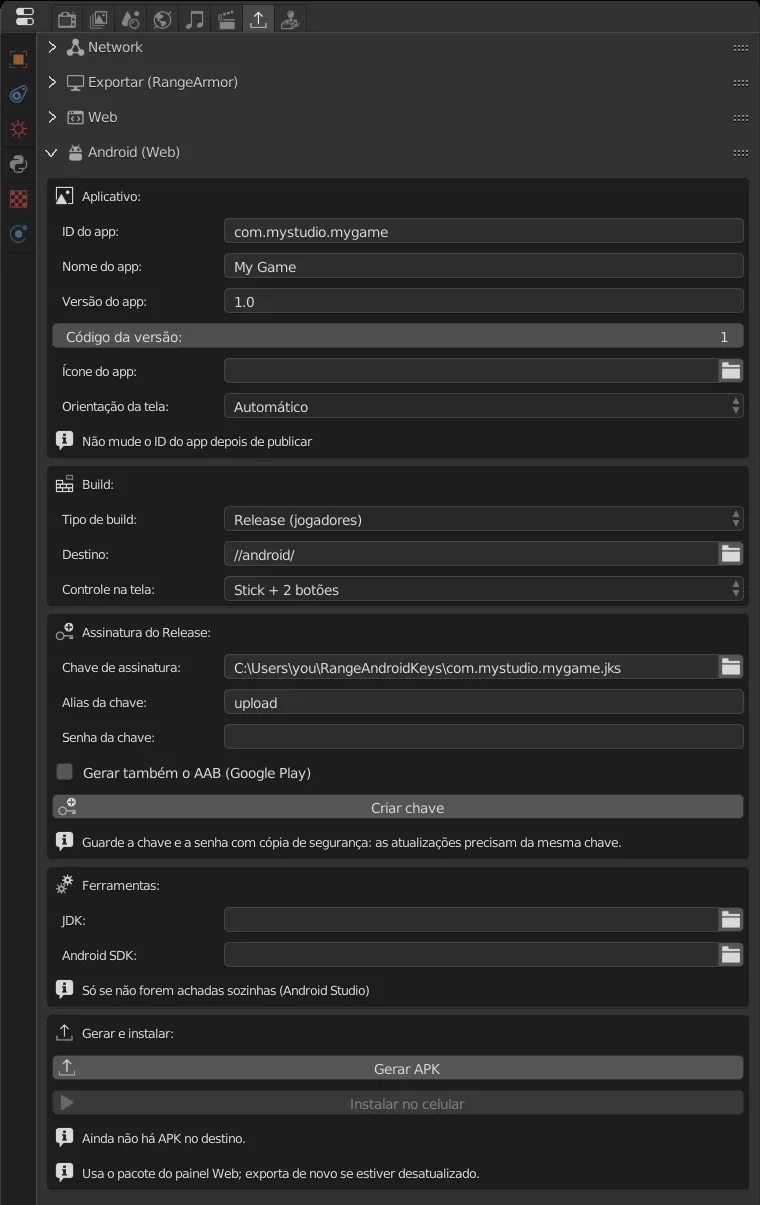This screenshot has height=1205, width=760.
Task: Click the info icon beside 'Usa o pacote'
Action: [x=64, y=1172]
